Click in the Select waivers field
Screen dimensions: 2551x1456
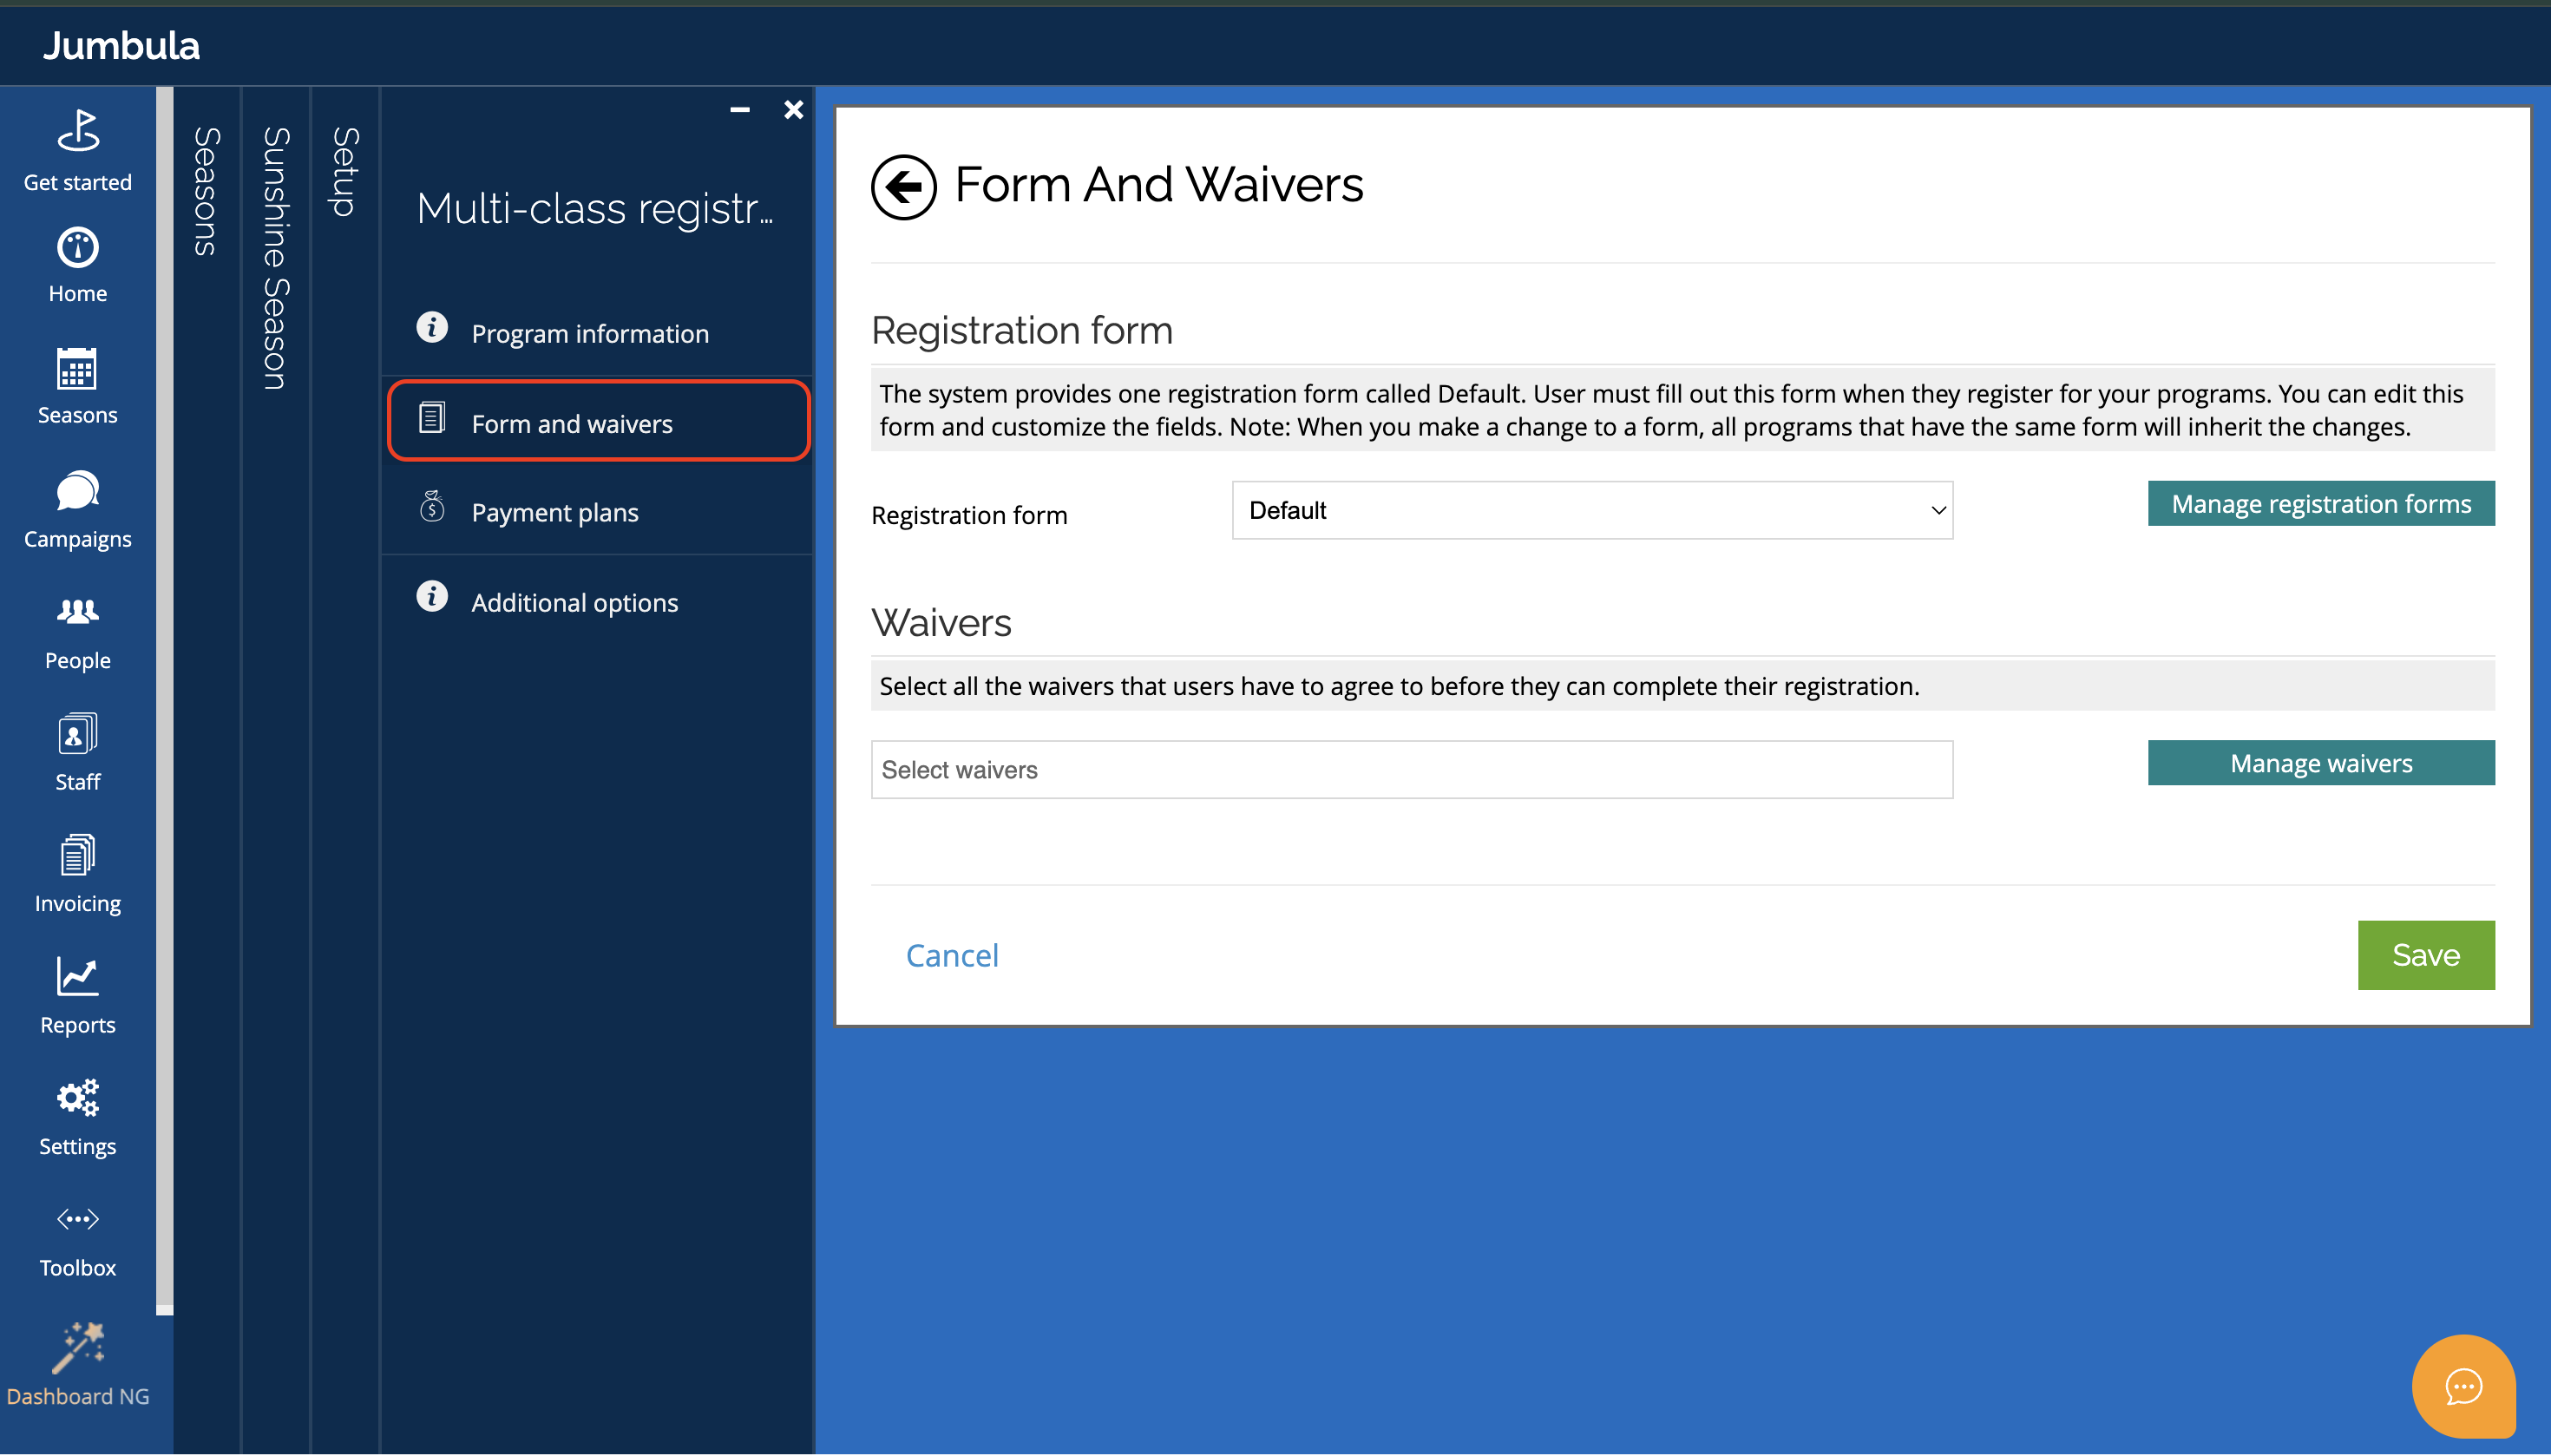pyautogui.click(x=1411, y=770)
